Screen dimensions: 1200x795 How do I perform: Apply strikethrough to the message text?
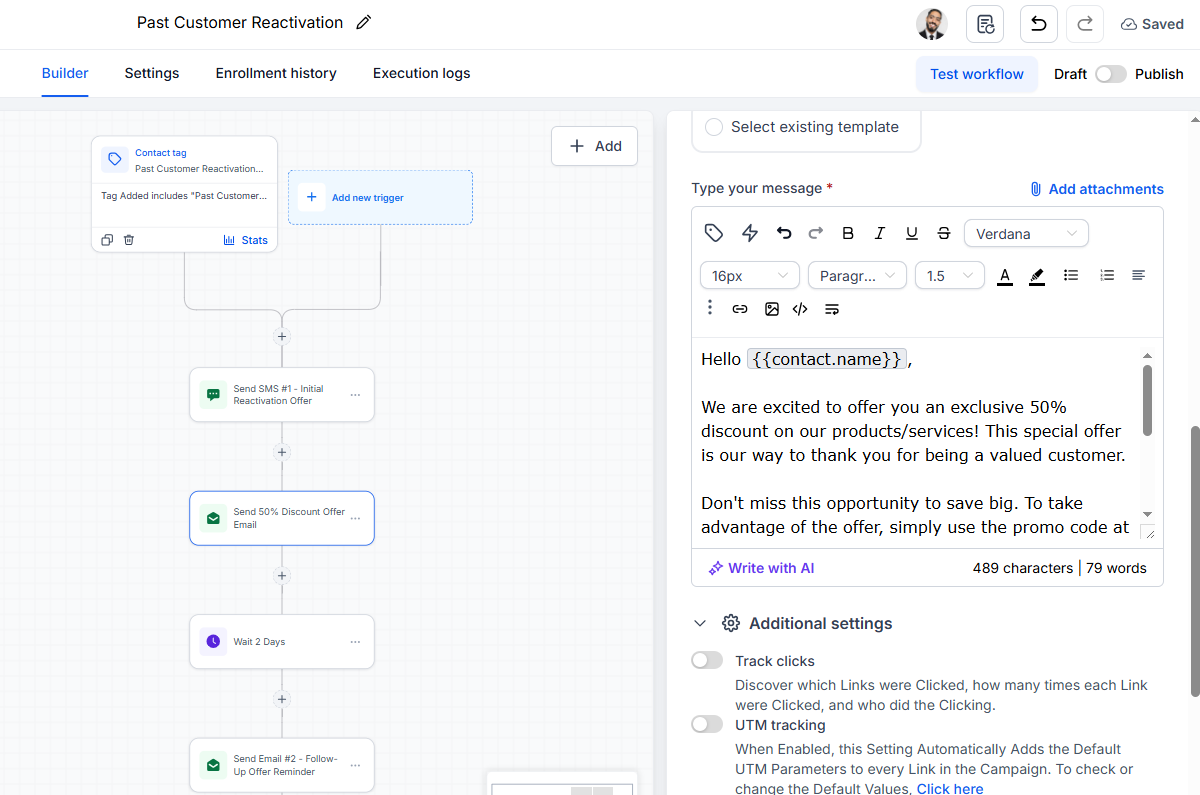tap(944, 233)
